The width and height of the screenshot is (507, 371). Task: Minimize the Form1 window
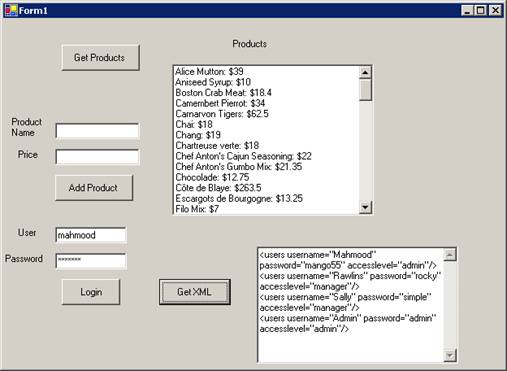click(x=467, y=11)
